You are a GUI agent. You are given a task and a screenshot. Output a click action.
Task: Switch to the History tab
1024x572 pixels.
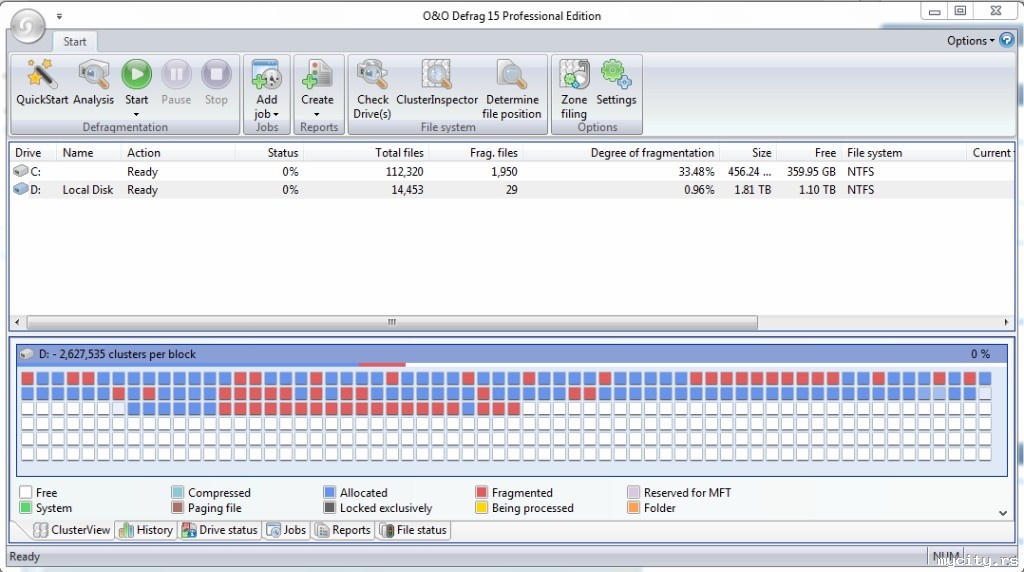[146, 530]
